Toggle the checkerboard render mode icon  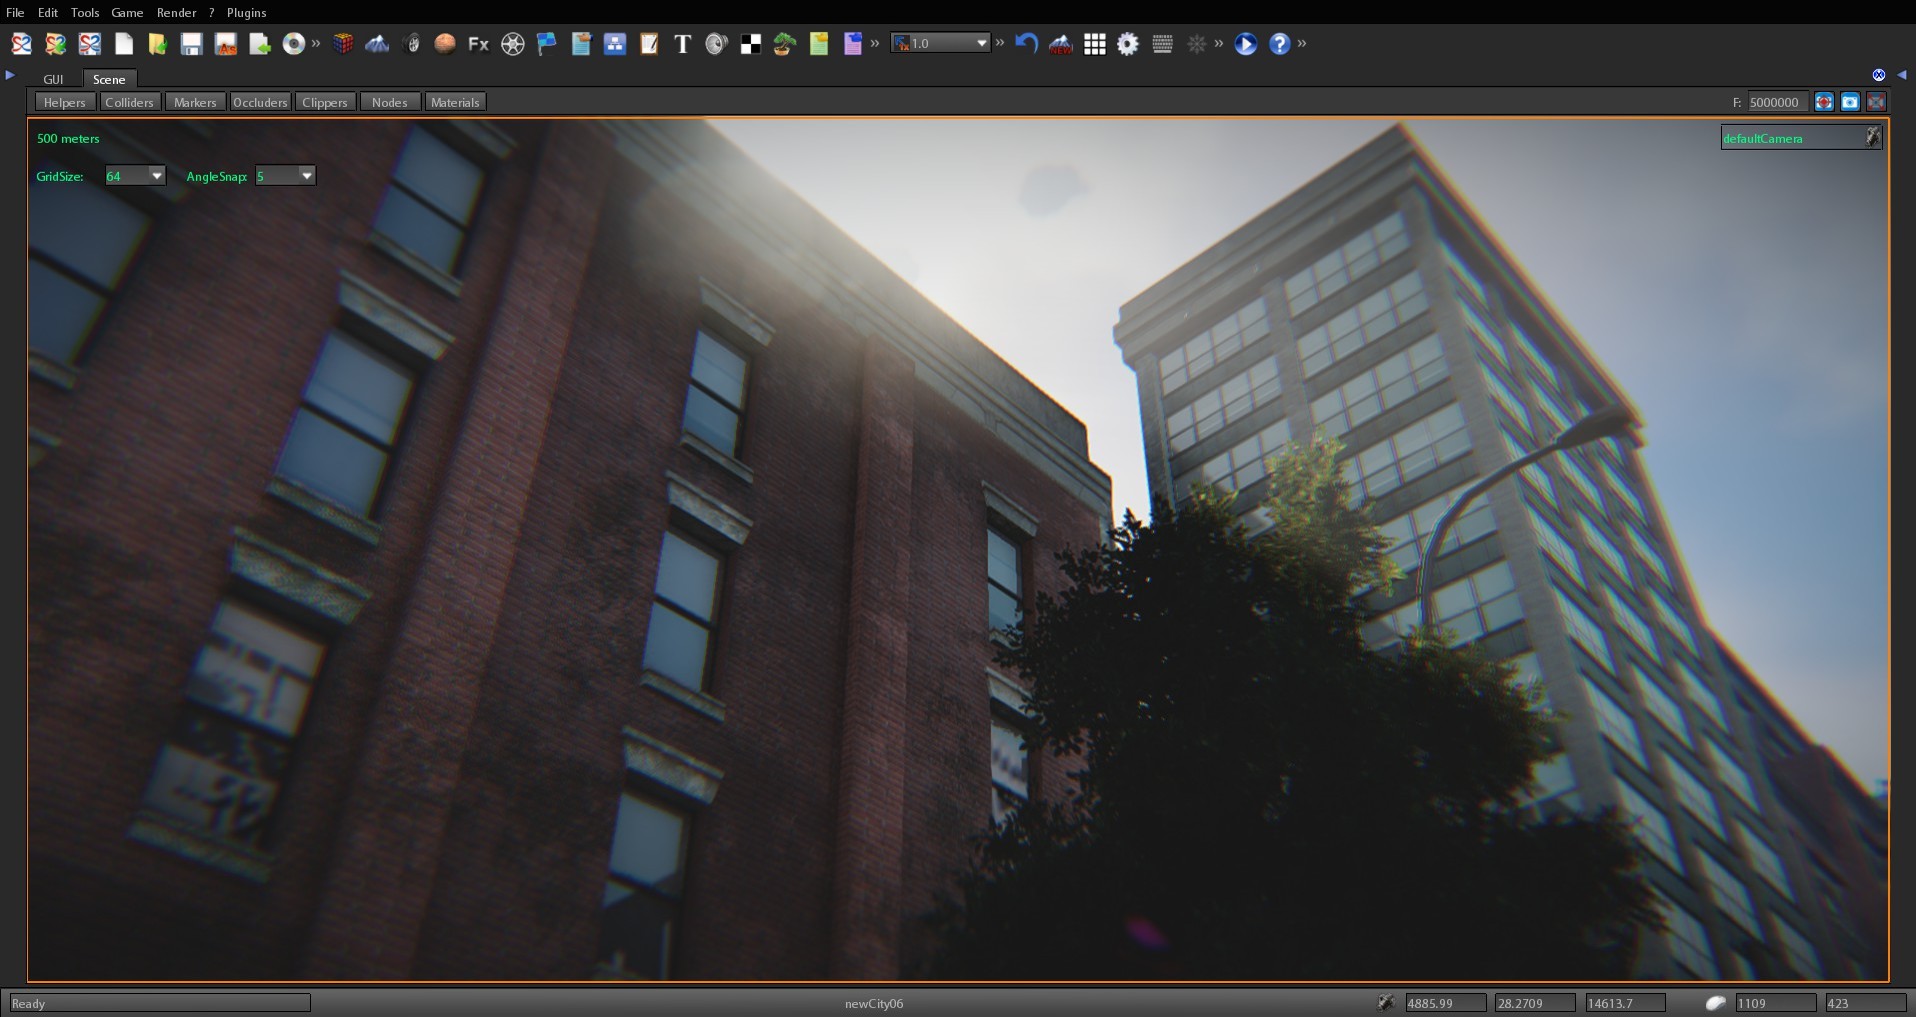(x=749, y=44)
